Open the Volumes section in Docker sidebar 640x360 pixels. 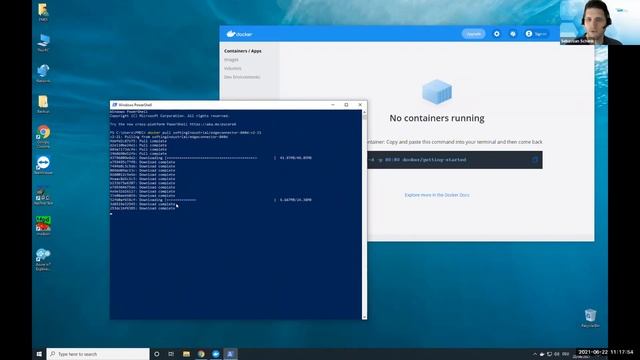tap(233, 68)
